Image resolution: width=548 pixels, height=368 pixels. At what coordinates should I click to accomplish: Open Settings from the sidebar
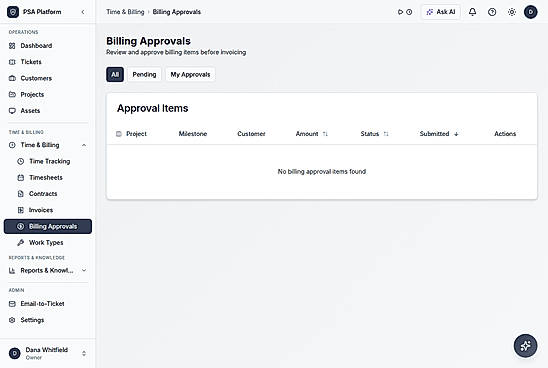[x=48, y=320]
